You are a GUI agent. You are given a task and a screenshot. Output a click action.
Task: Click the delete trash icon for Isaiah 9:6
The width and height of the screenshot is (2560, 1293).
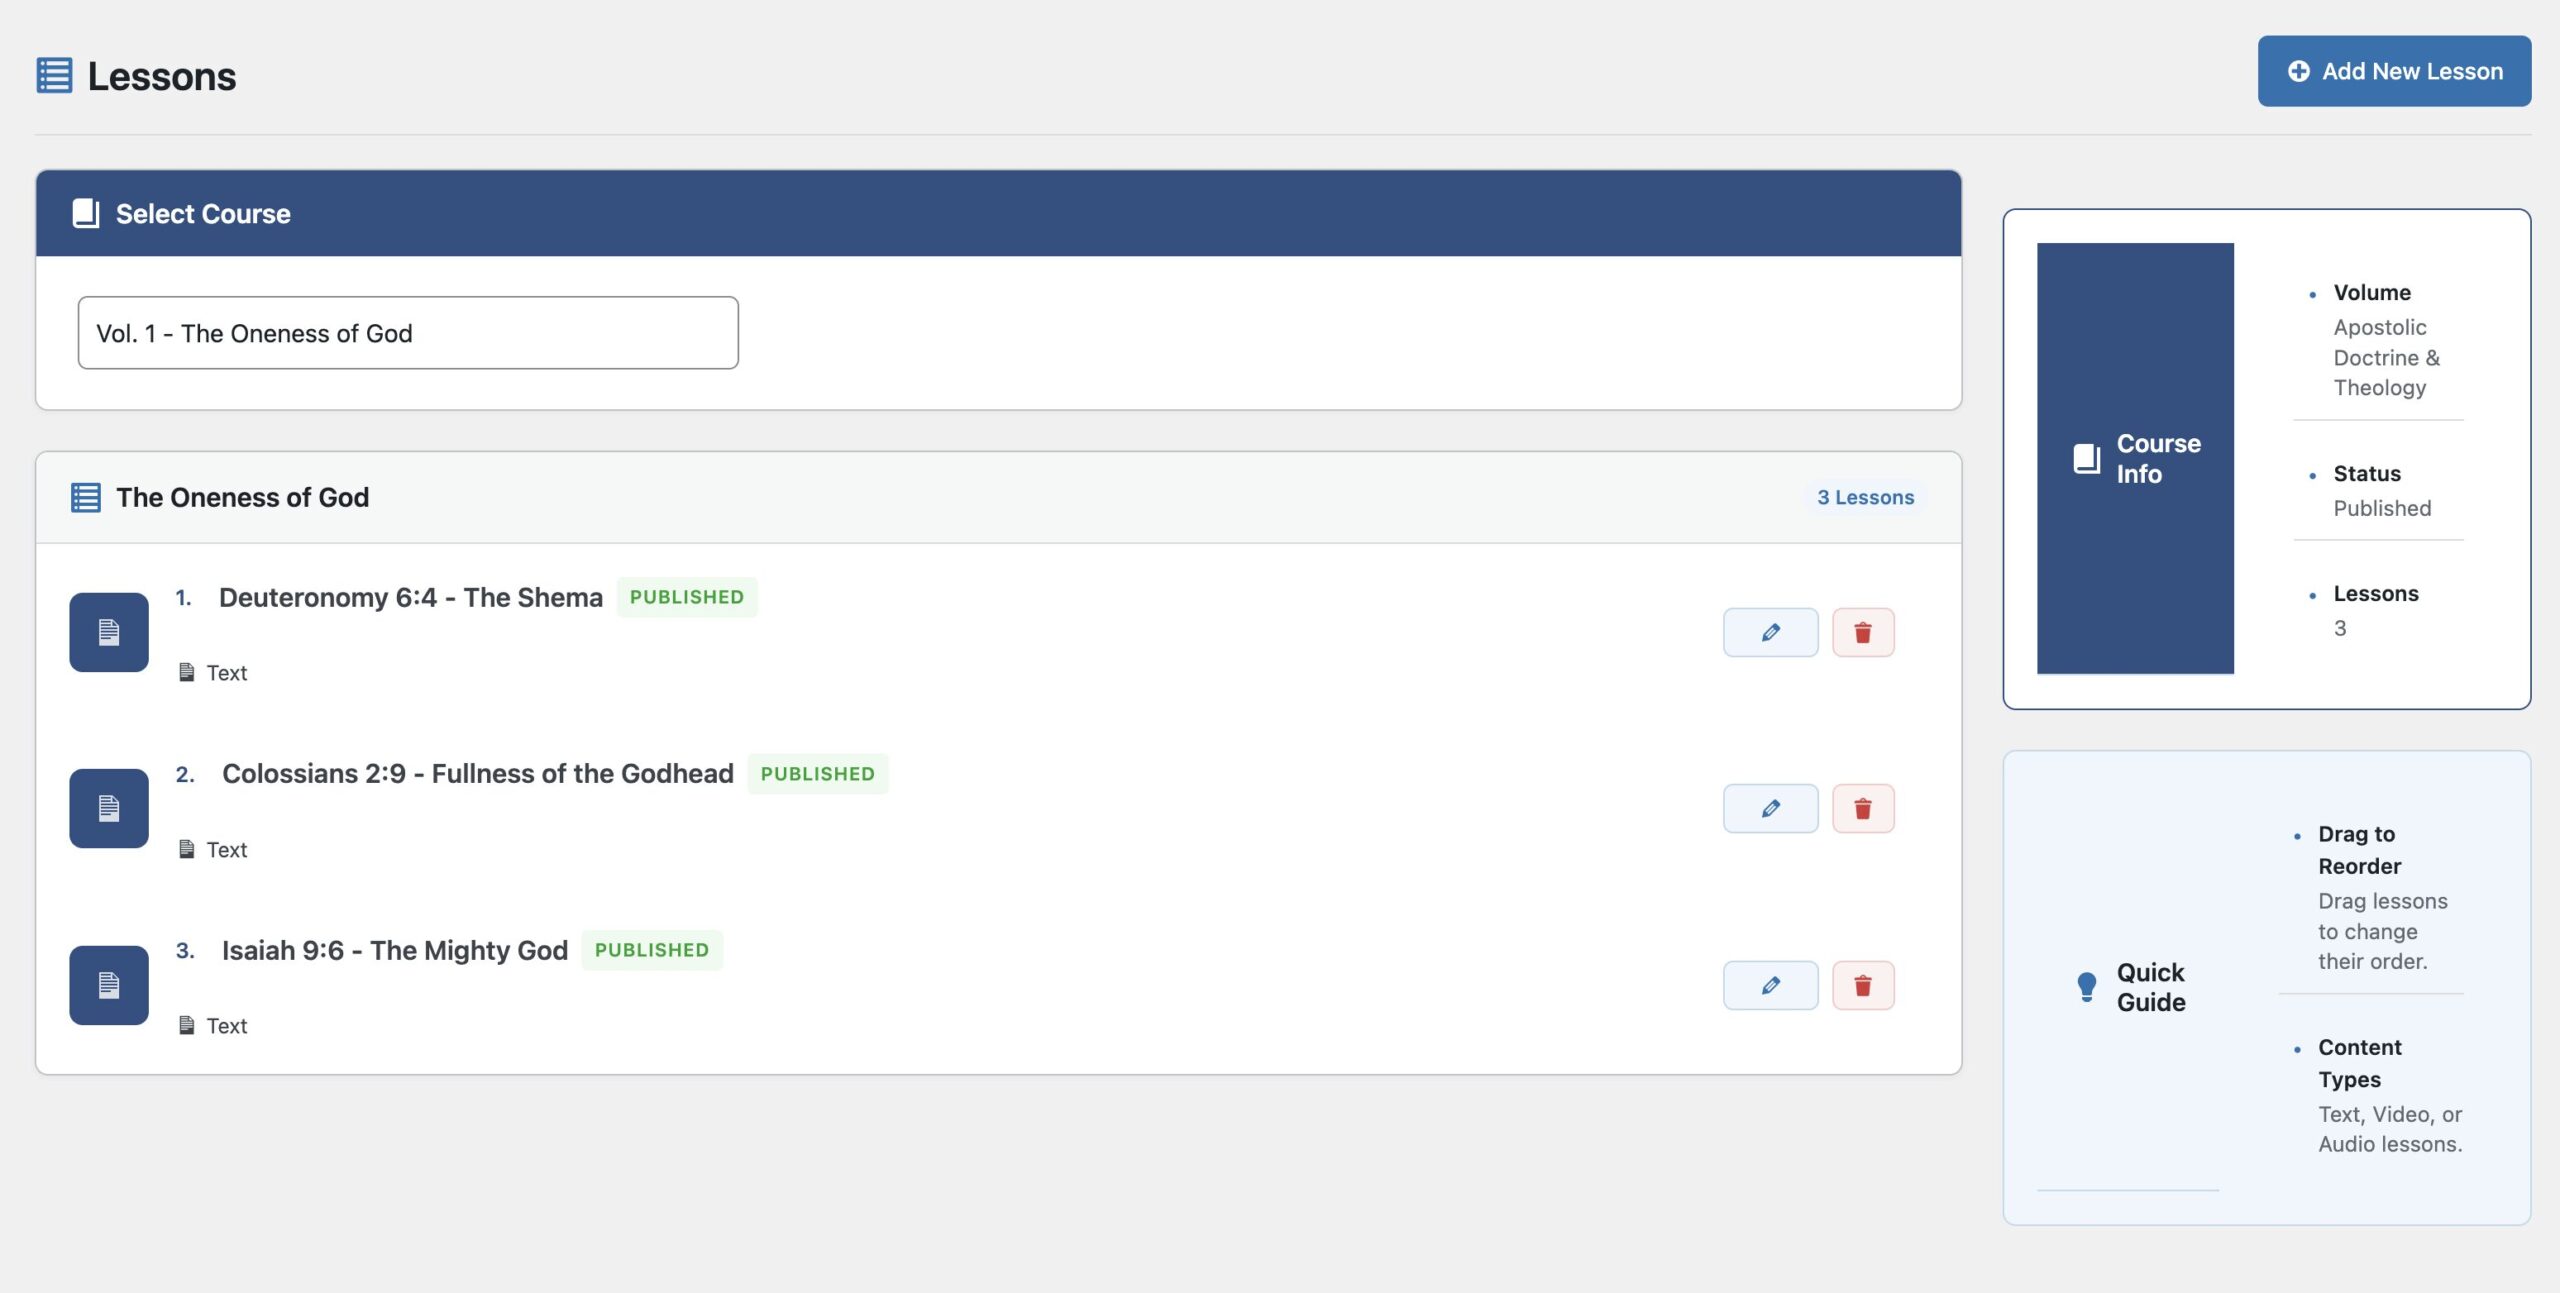click(x=1862, y=985)
